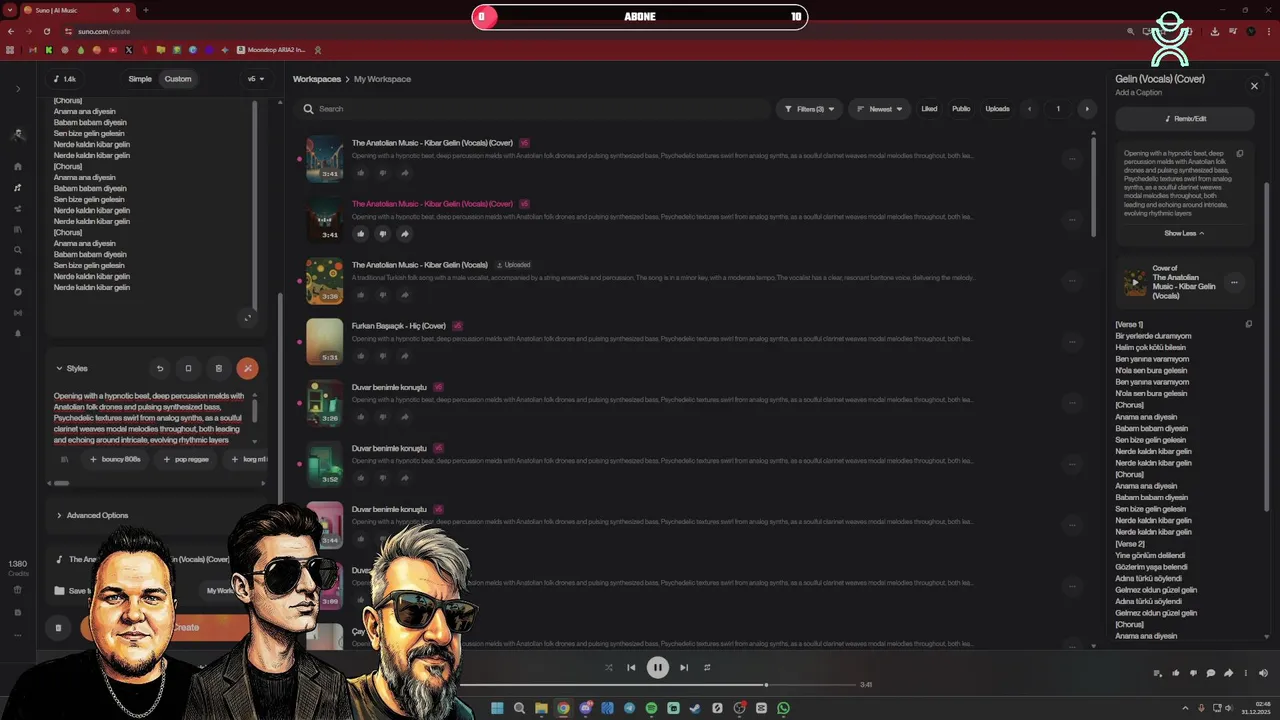
Task: Go to previous page of songs
Action: tap(1029, 109)
